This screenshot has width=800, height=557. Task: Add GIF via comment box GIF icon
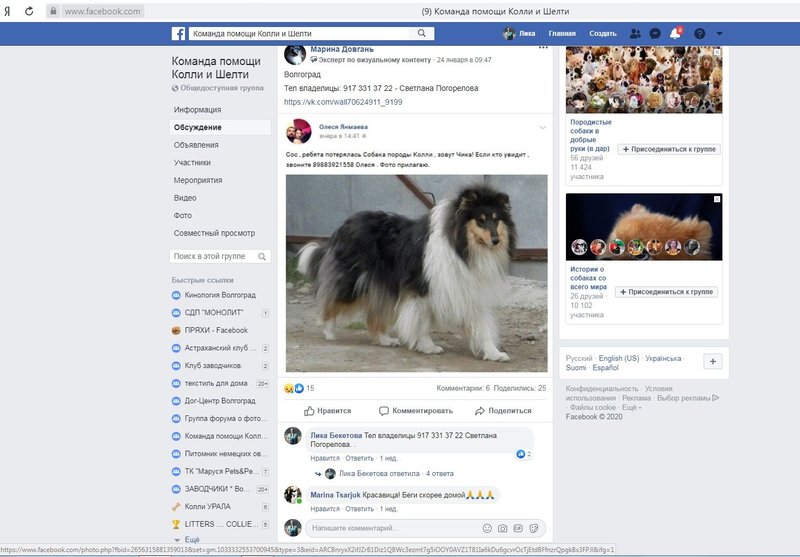coord(518,528)
